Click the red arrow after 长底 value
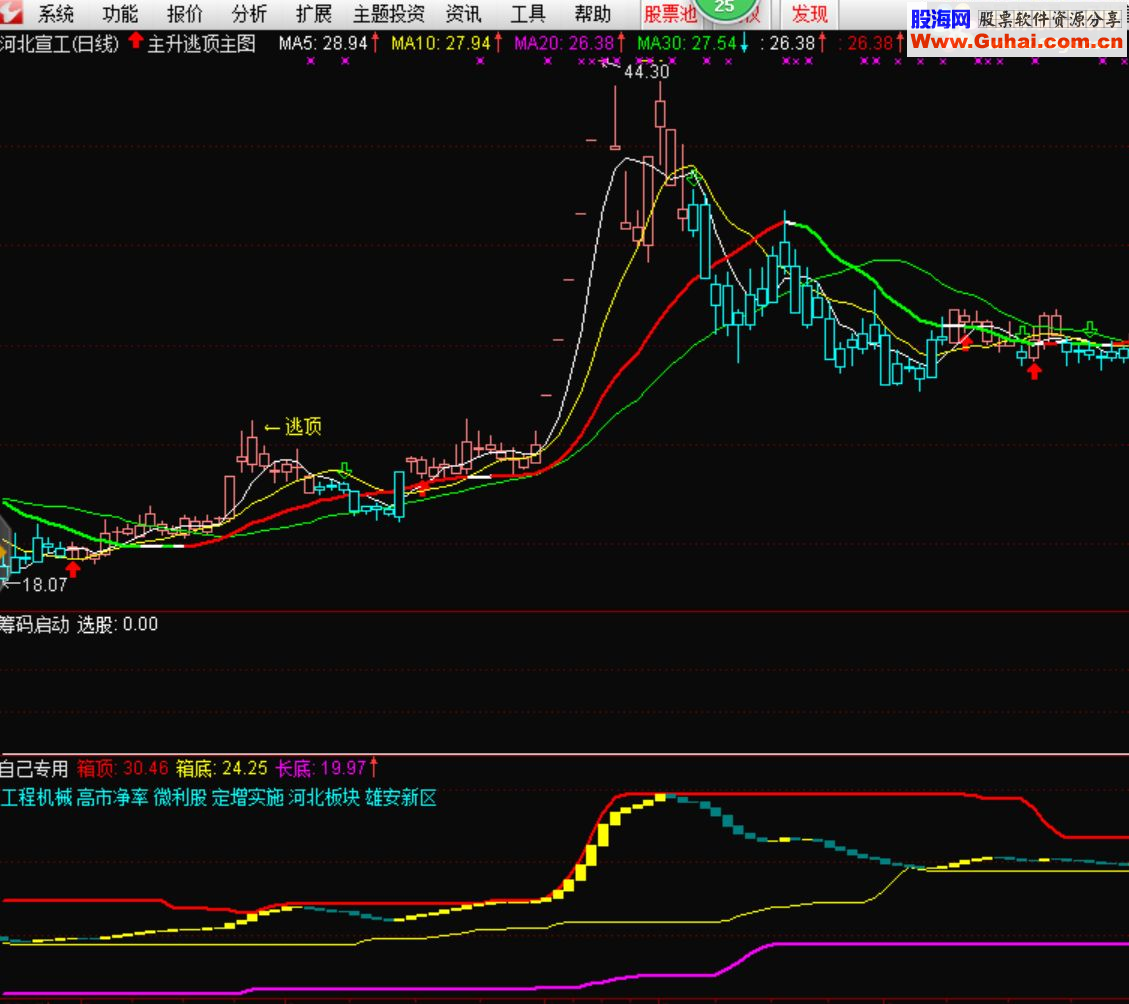 click(374, 768)
